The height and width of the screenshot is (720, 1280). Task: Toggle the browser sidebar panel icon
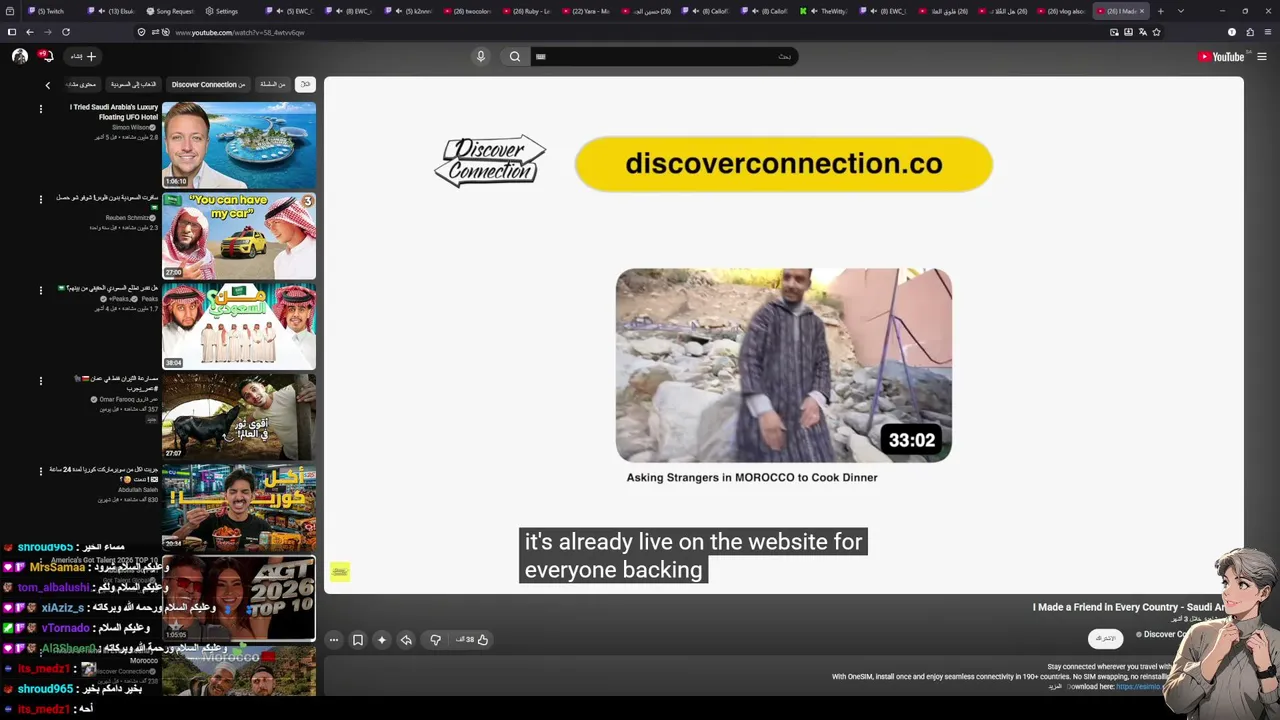[11, 32]
